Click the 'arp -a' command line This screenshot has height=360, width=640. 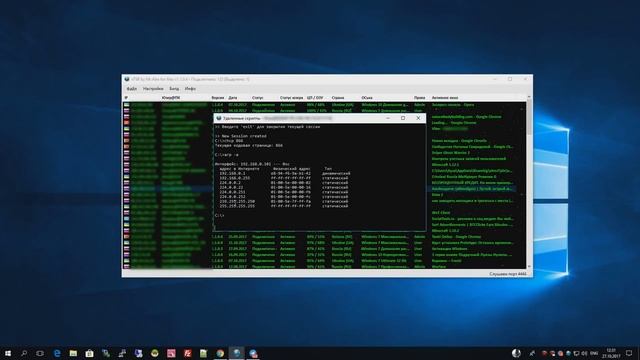point(227,155)
